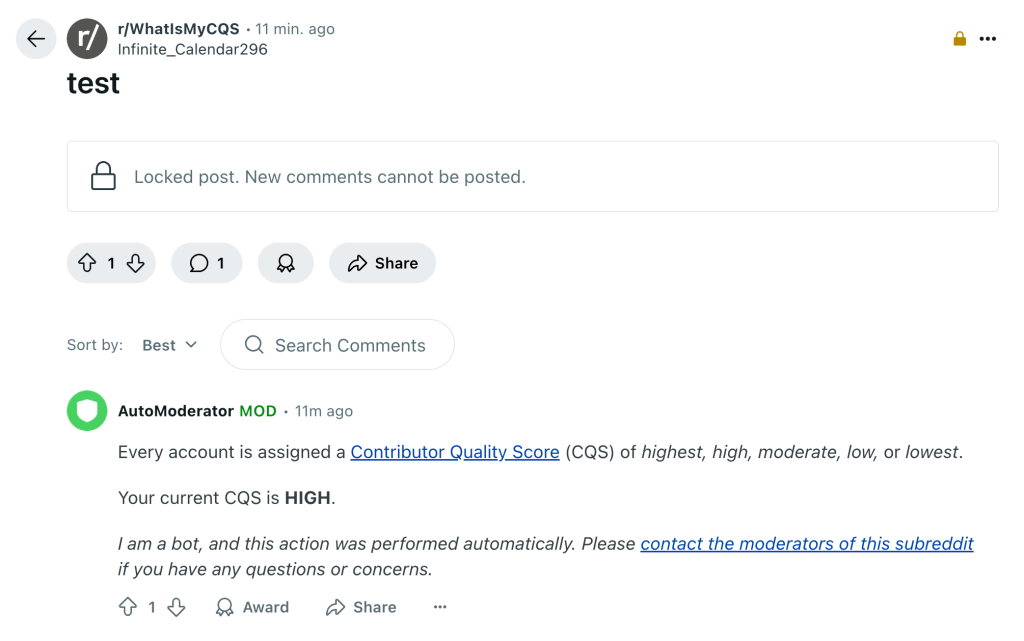
Task: Award the AutoModerator comment
Action: pos(252,607)
